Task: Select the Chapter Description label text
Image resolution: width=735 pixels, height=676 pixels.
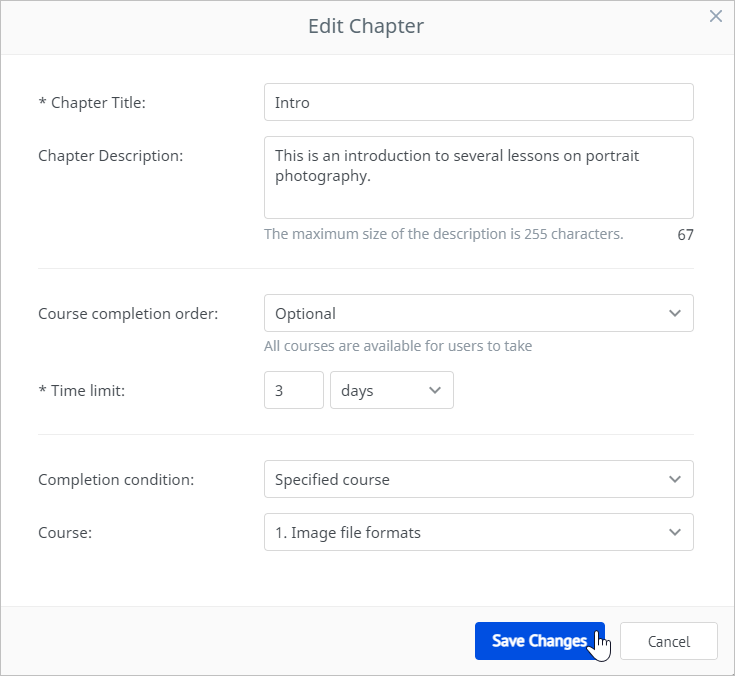Action: click(x=110, y=156)
